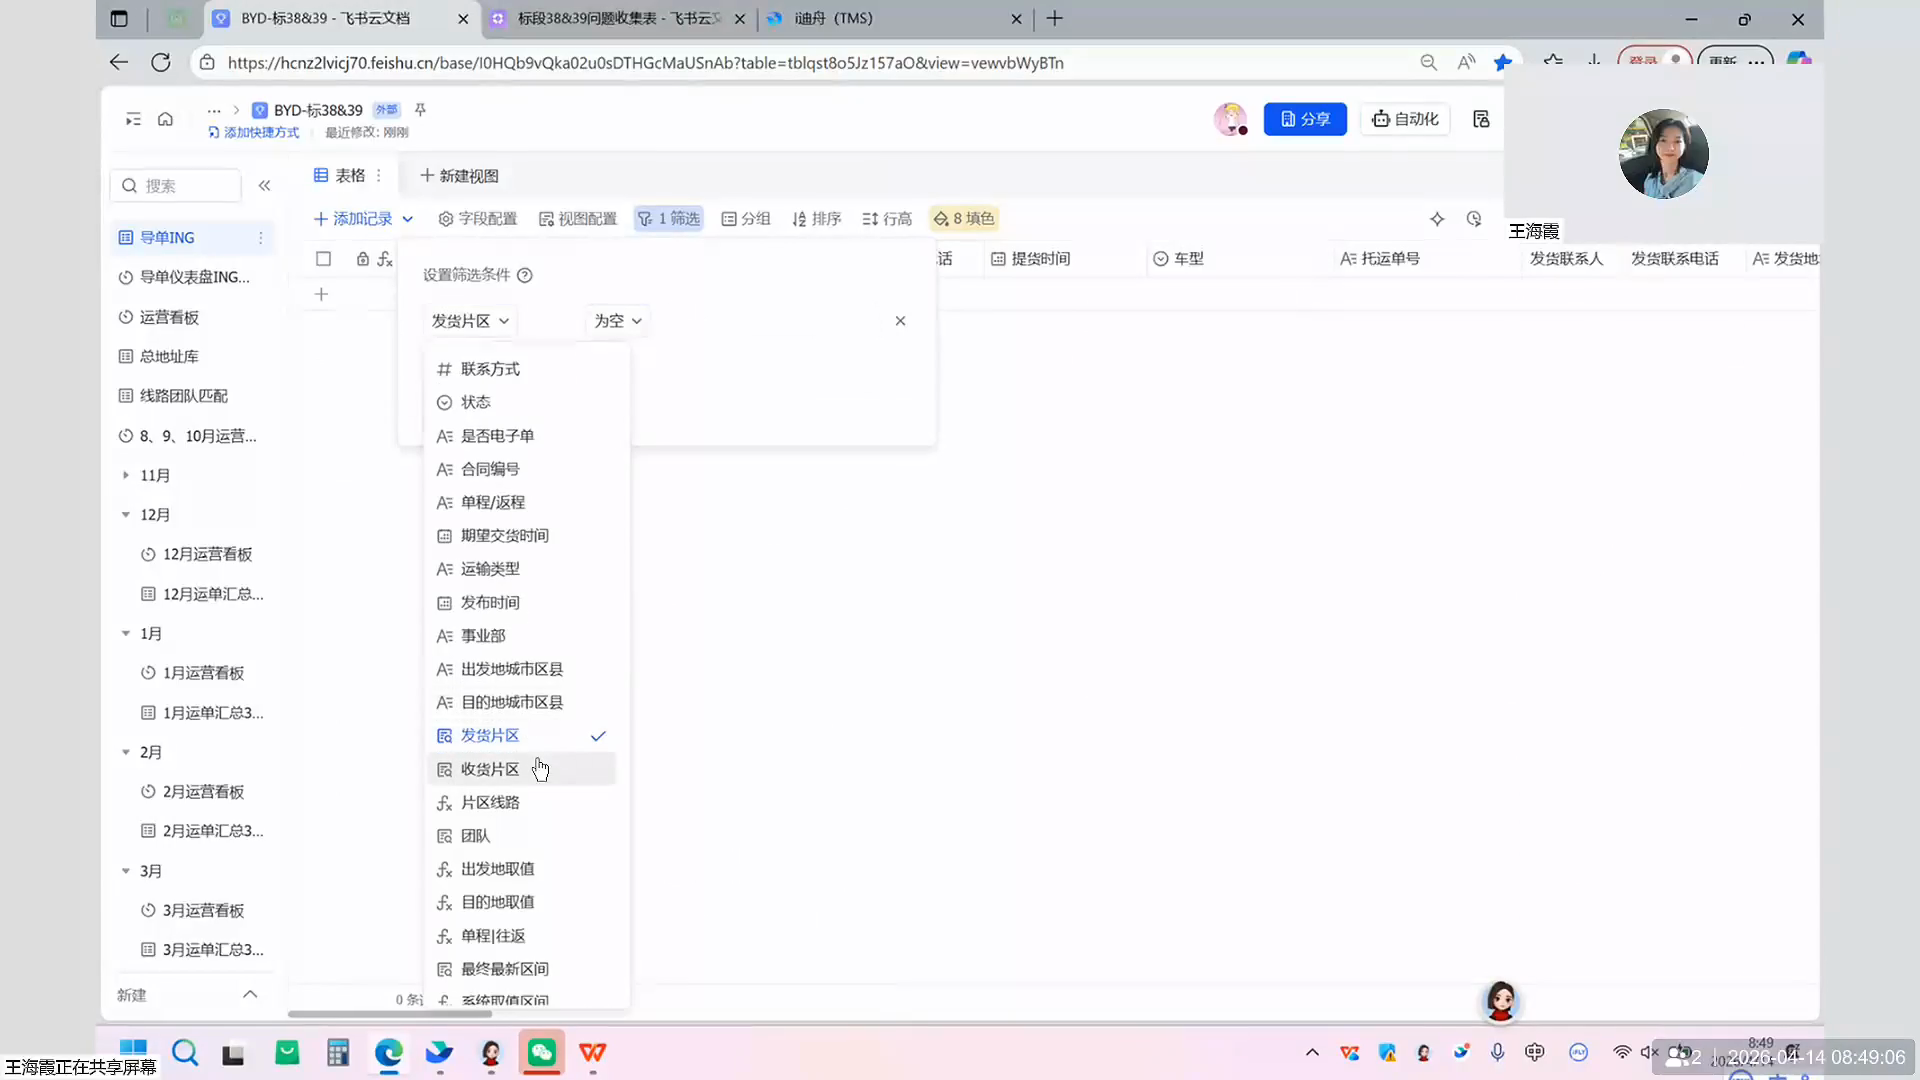
Task: Click the filter condition help question icon
Action: click(525, 275)
